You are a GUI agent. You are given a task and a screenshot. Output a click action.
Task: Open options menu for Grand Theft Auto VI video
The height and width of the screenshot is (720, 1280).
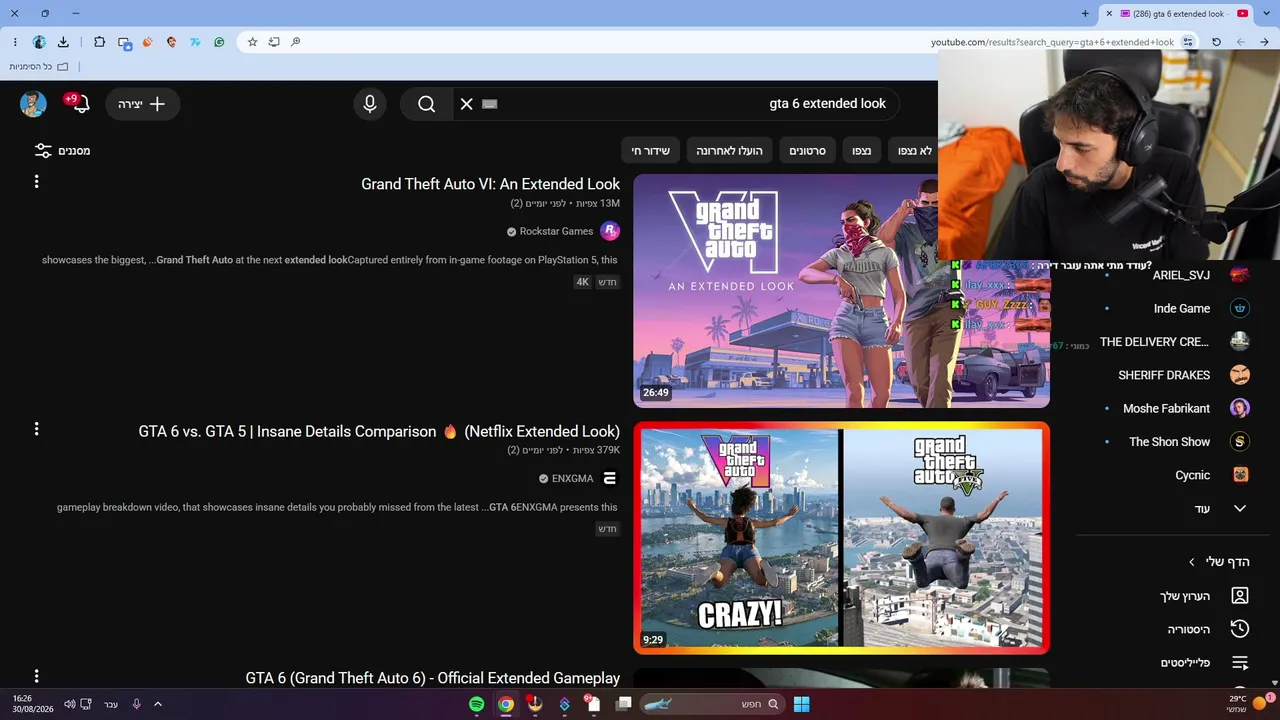pos(36,182)
